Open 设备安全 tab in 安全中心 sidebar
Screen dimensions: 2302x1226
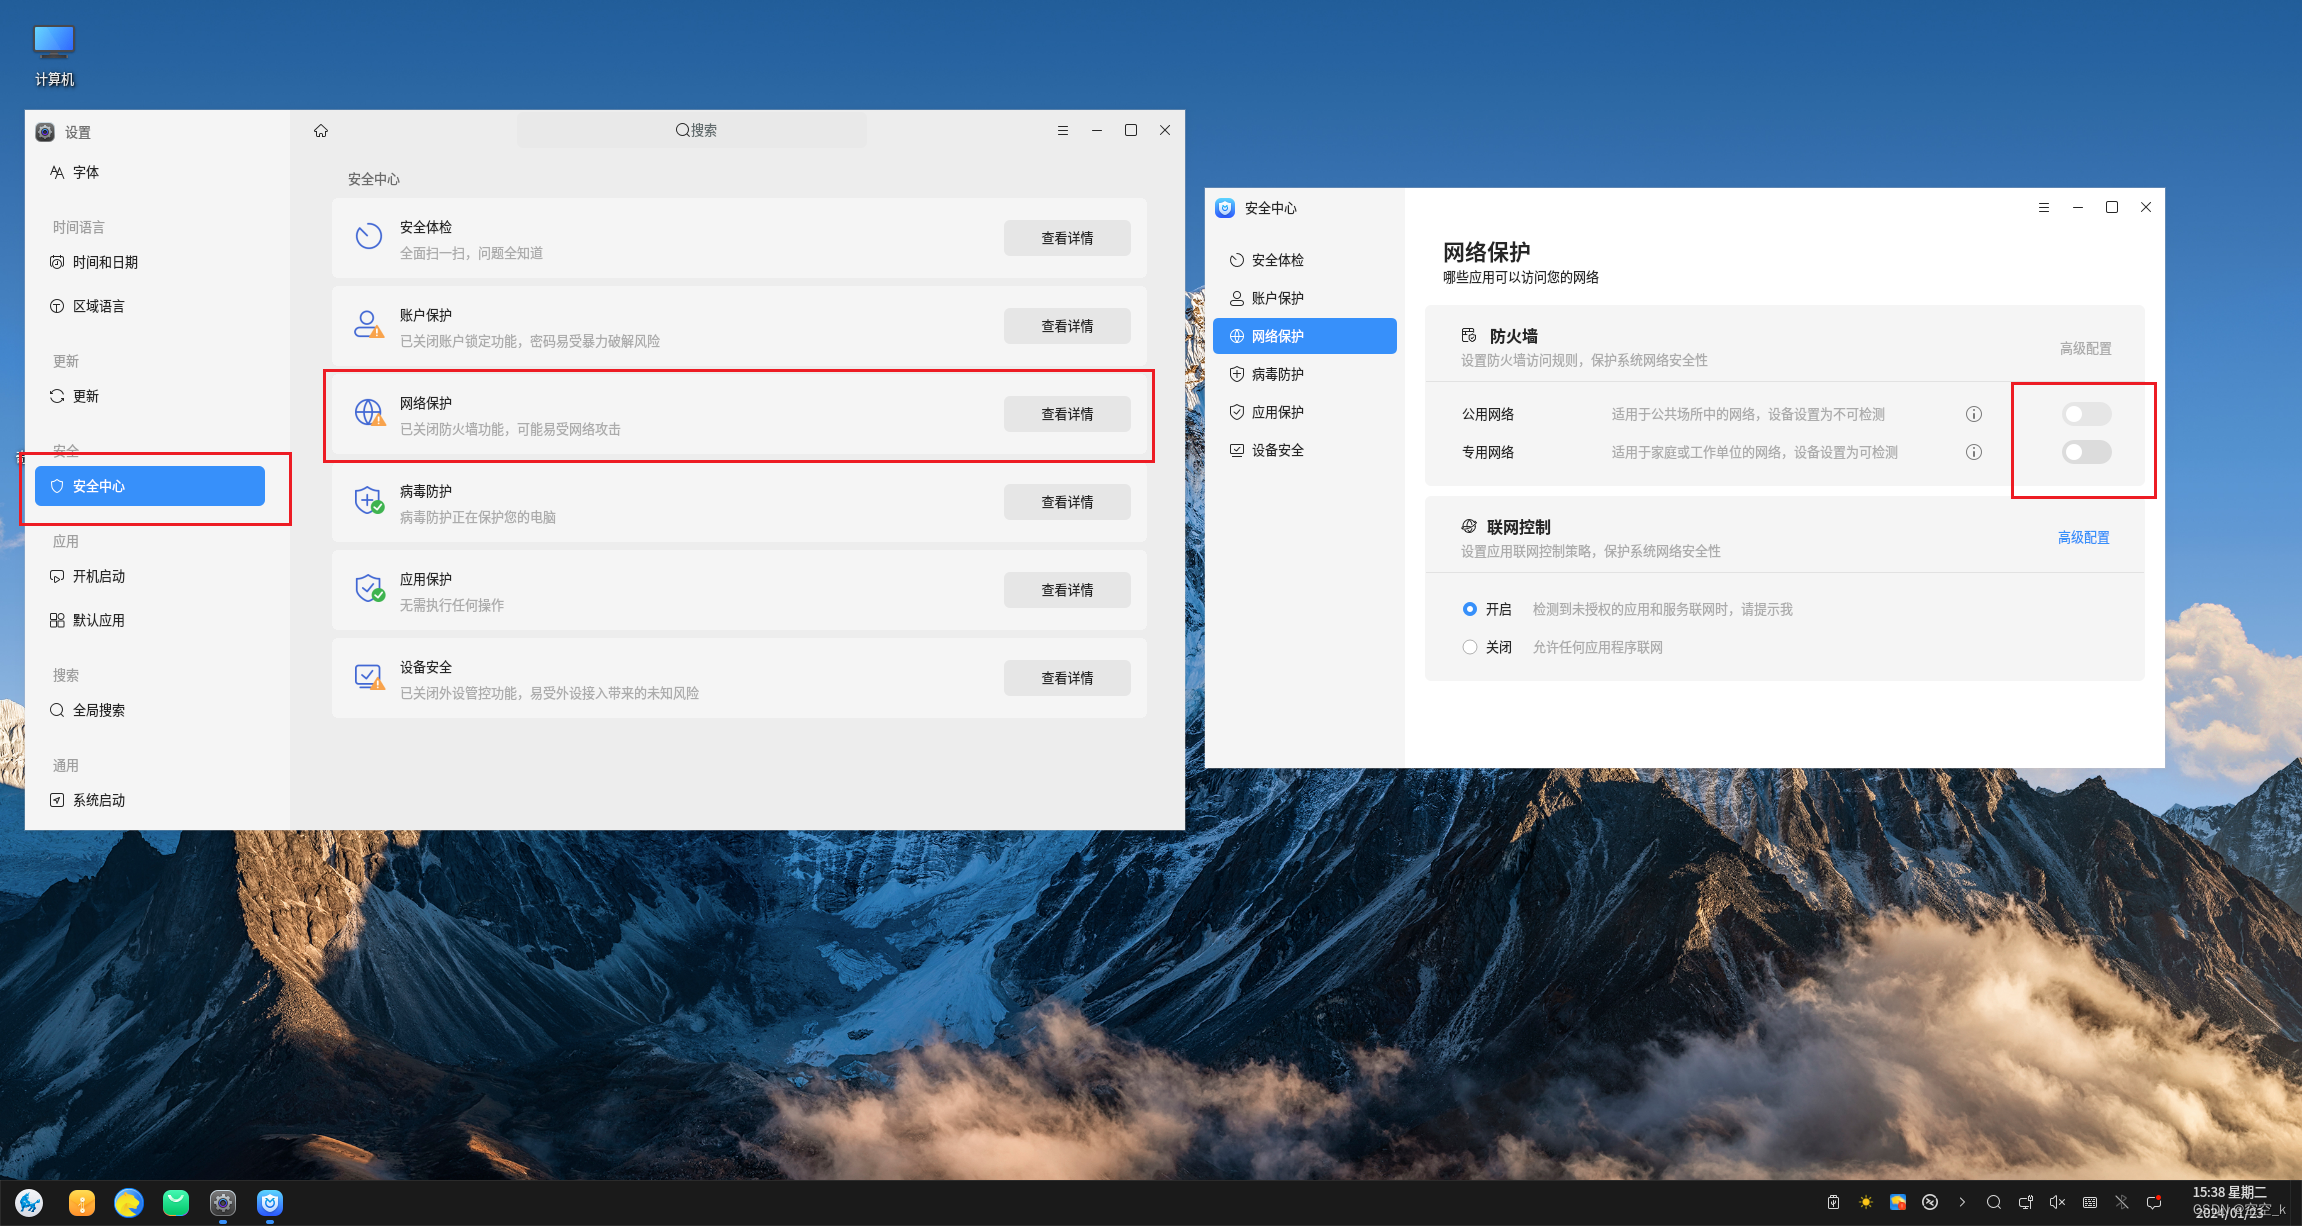1277,450
